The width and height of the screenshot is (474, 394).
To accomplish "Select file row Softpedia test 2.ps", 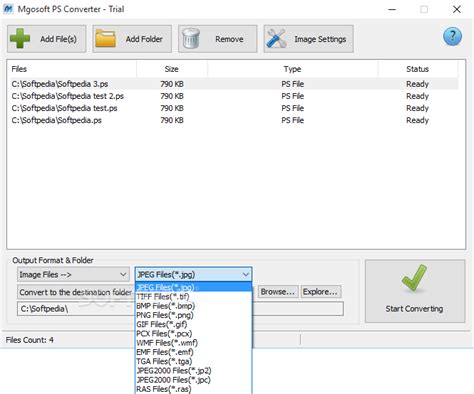I will [x=234, y=96].
